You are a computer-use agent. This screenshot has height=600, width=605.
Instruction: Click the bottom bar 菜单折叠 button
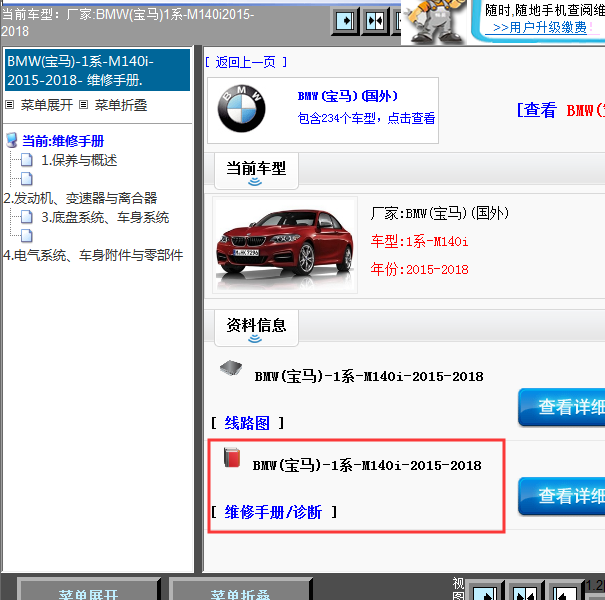pos(240,589)
